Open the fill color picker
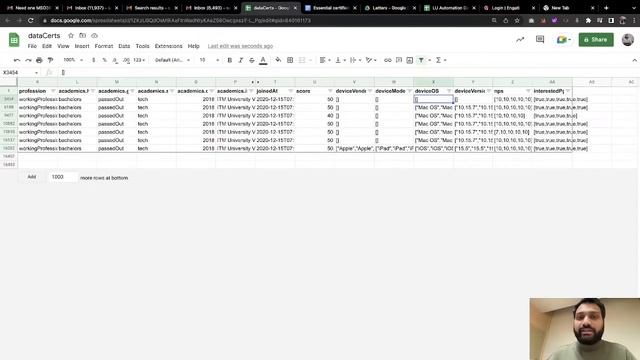This screenshot has width=640, height=360. coord(278,60)
